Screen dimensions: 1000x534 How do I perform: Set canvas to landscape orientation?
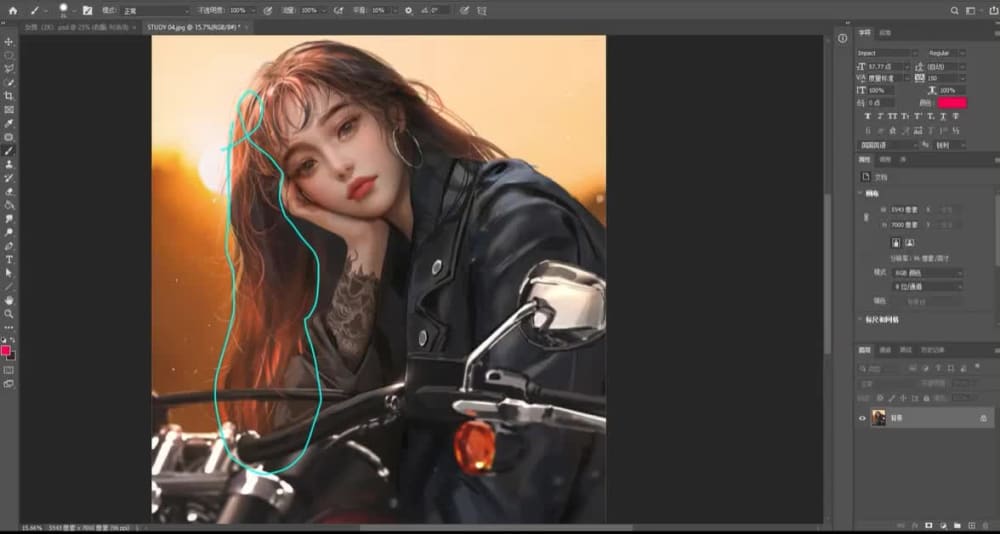909,242
